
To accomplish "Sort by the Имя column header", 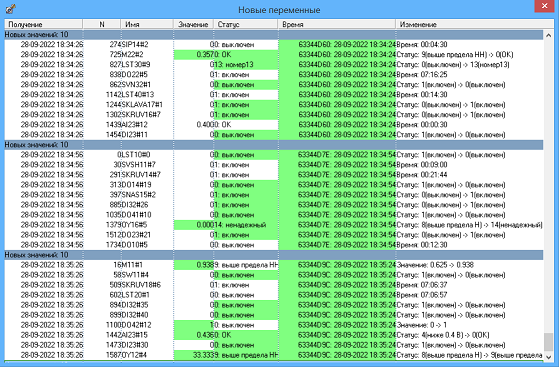I will point(147,24).
